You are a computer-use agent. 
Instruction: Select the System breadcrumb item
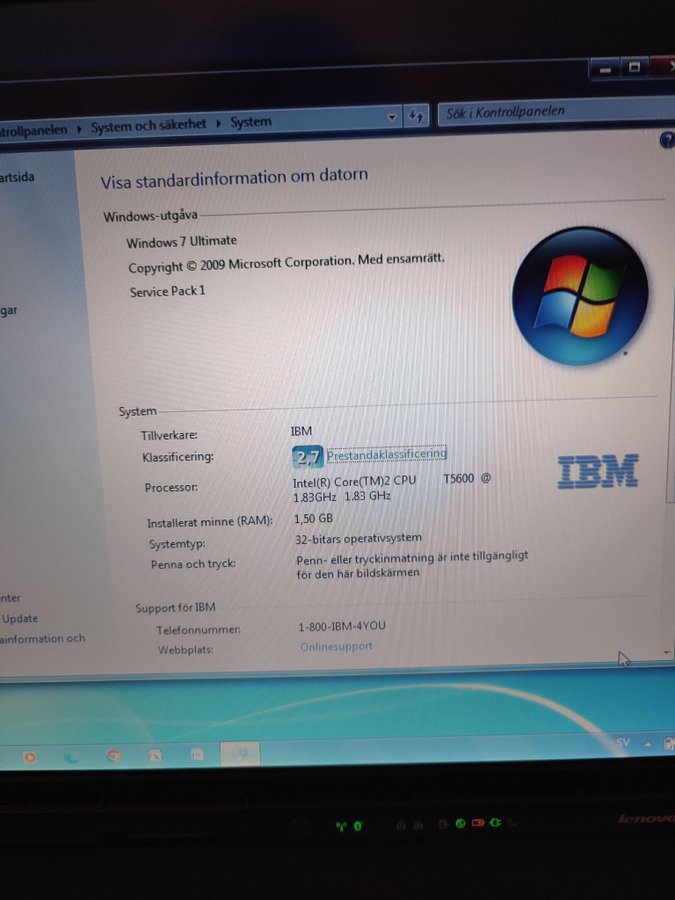point(250,122)
